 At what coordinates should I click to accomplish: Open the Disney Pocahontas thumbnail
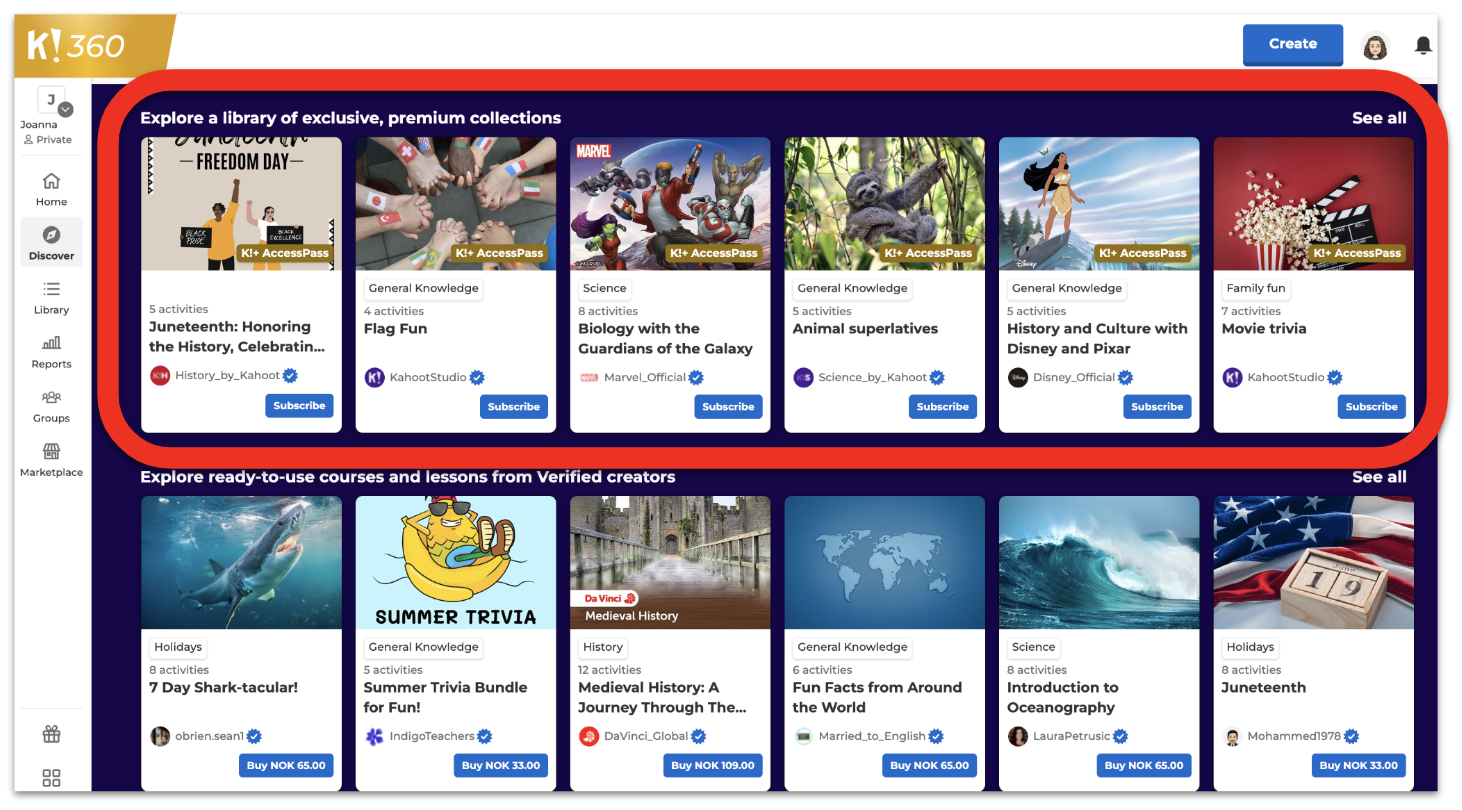coord(1099,204)
